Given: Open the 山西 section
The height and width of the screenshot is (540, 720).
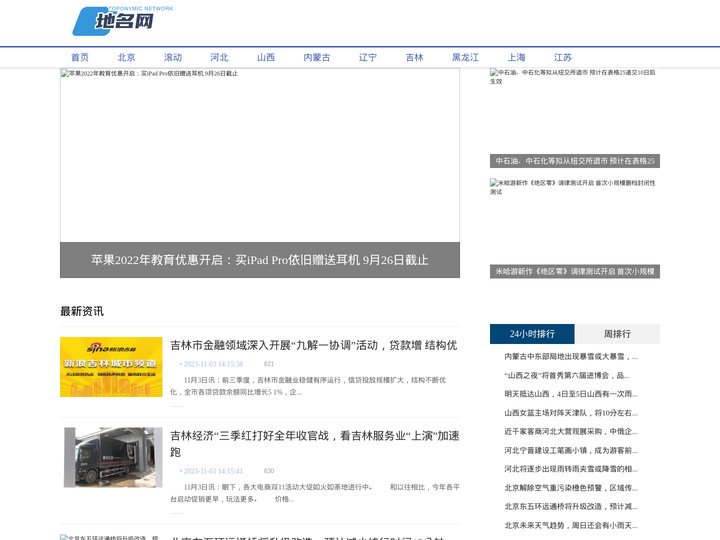Looking at the screenshot, I should [266, 57].
